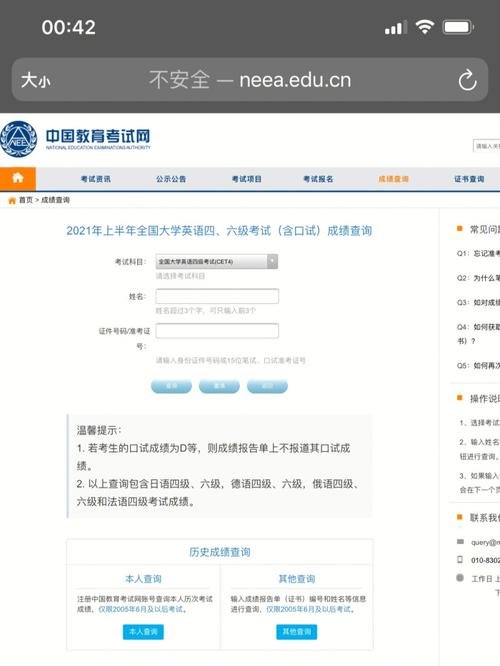Viewport: 500px width, 666px height.
Task: Click the small breadcrumb house icon
Action: (x=12, y=200)
